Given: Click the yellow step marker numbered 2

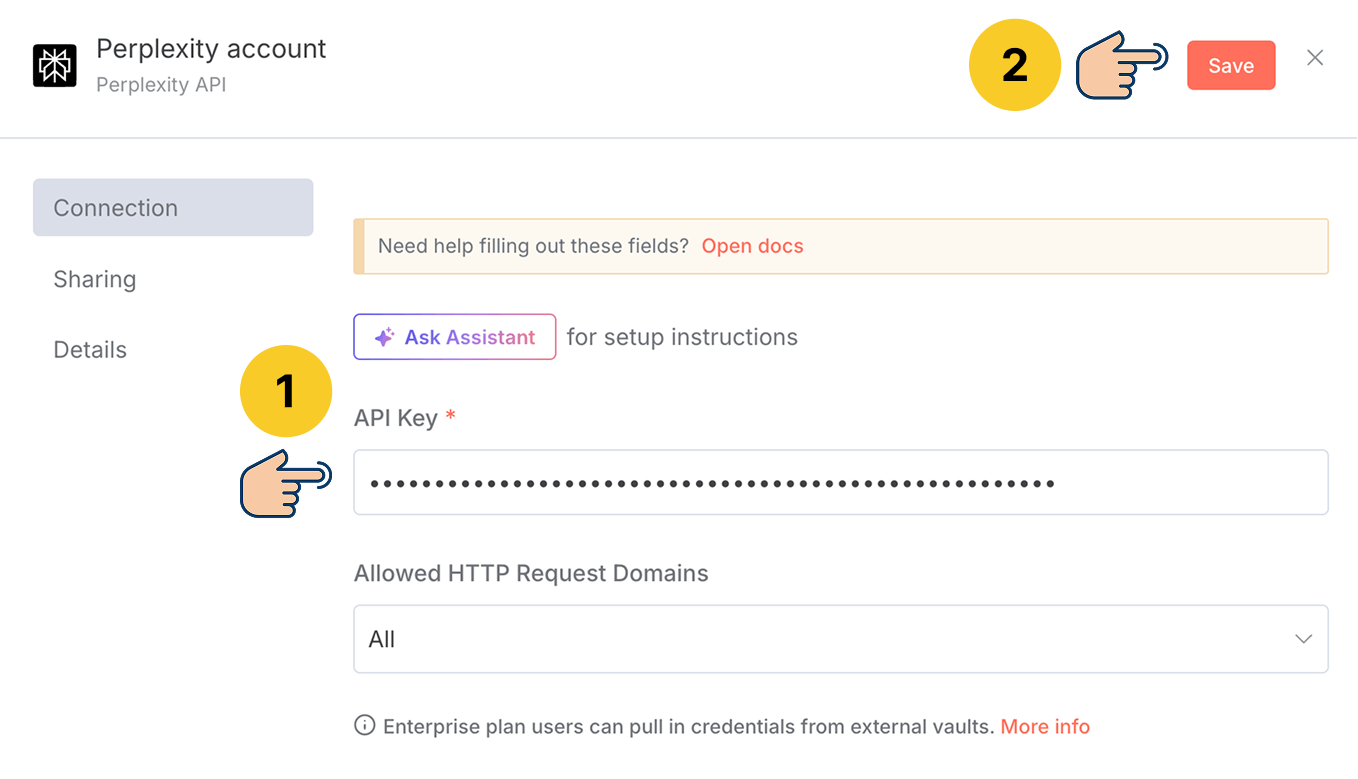Looking at the screenshot, I should coord(1015,64).
